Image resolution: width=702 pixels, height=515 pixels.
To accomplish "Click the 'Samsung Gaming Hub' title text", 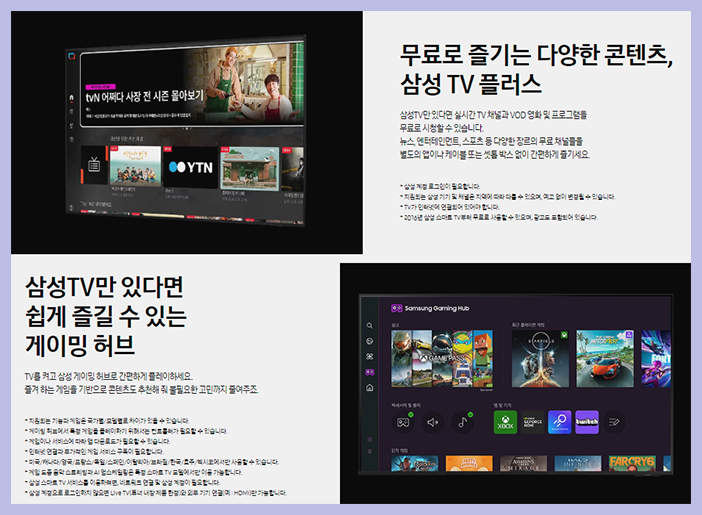I will tap(437, 308).
